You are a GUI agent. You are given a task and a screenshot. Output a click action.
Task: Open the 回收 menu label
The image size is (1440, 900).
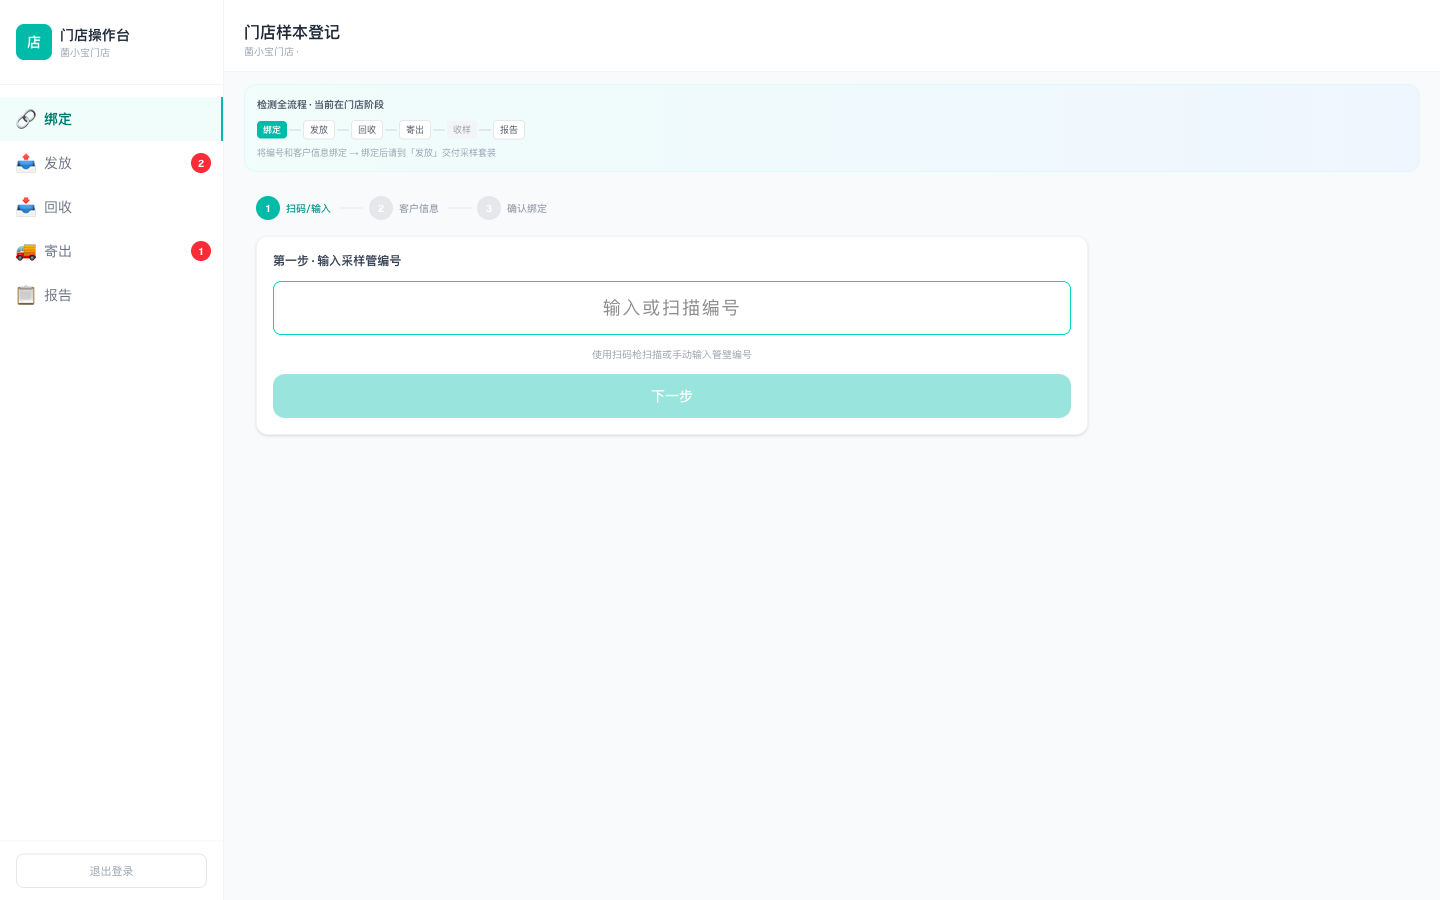pos(58,207)
